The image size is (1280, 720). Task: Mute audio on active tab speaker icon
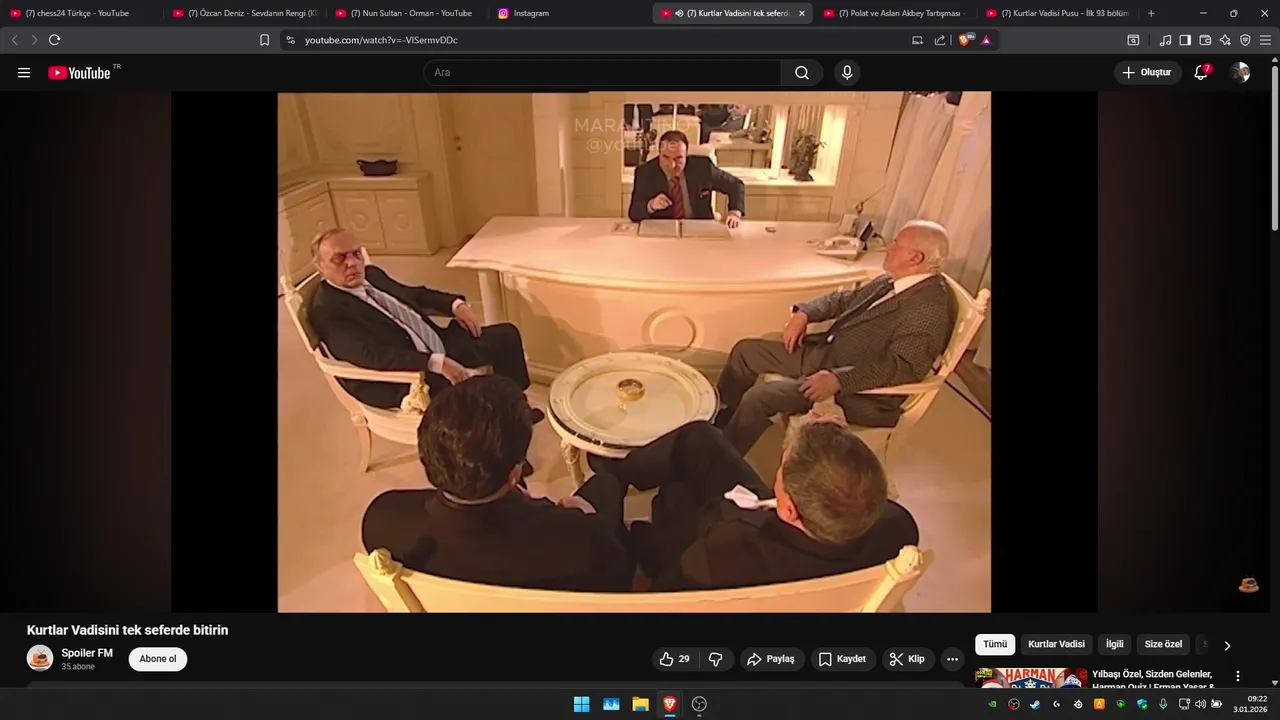coord(679,13)
